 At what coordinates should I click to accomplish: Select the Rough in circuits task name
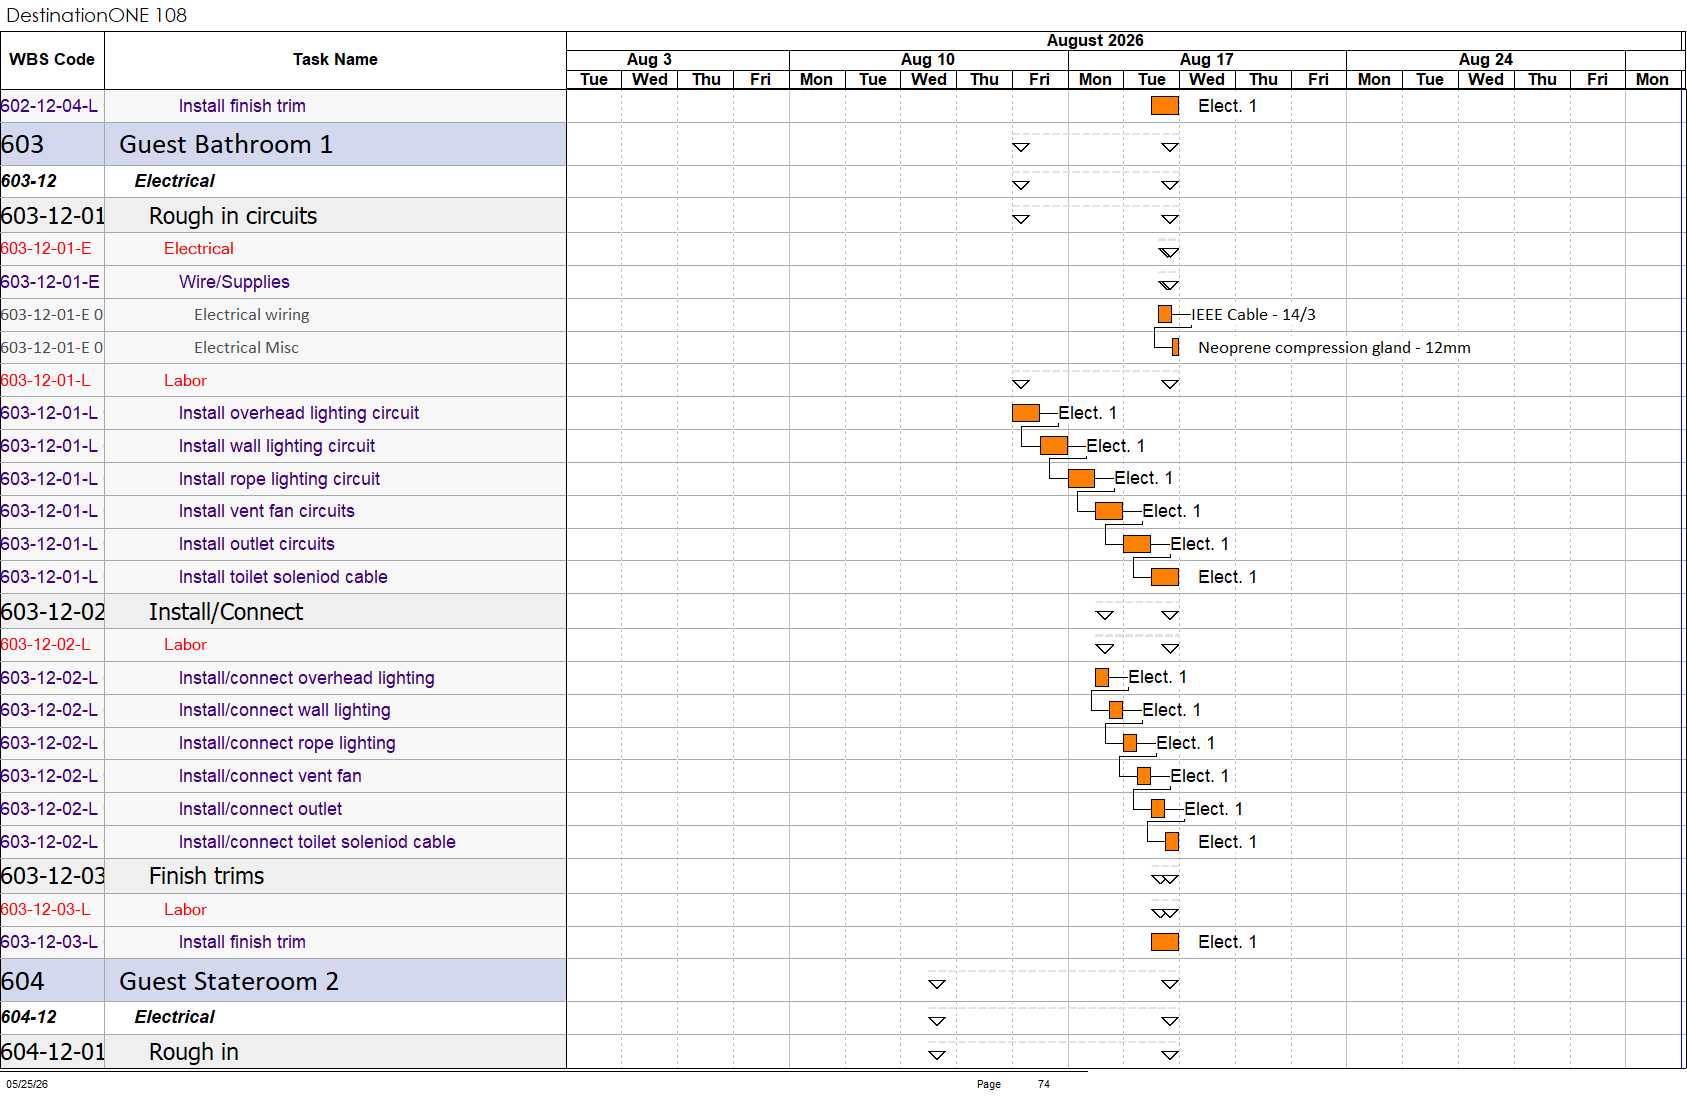pos(233,216)
